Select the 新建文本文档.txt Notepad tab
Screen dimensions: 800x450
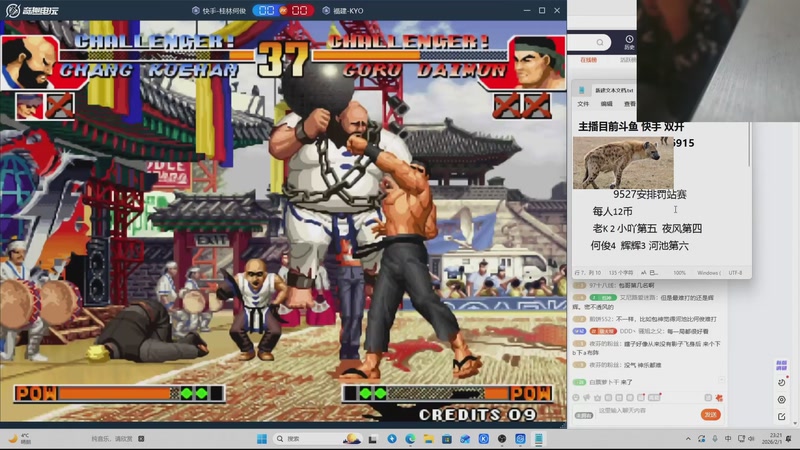614,90
